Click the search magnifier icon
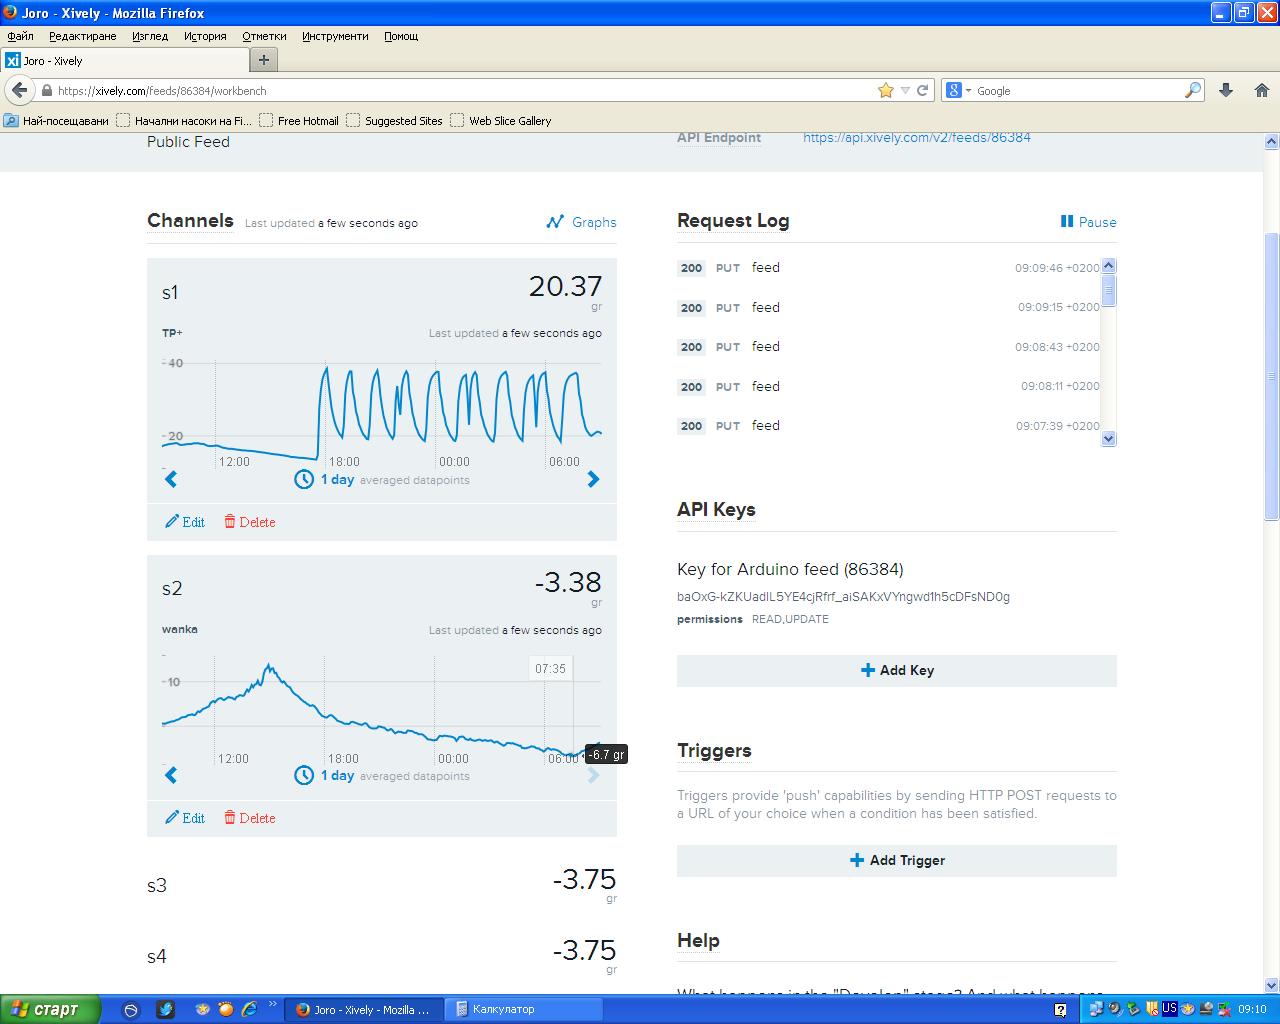1280x1024 pixels. [1193, 90]
